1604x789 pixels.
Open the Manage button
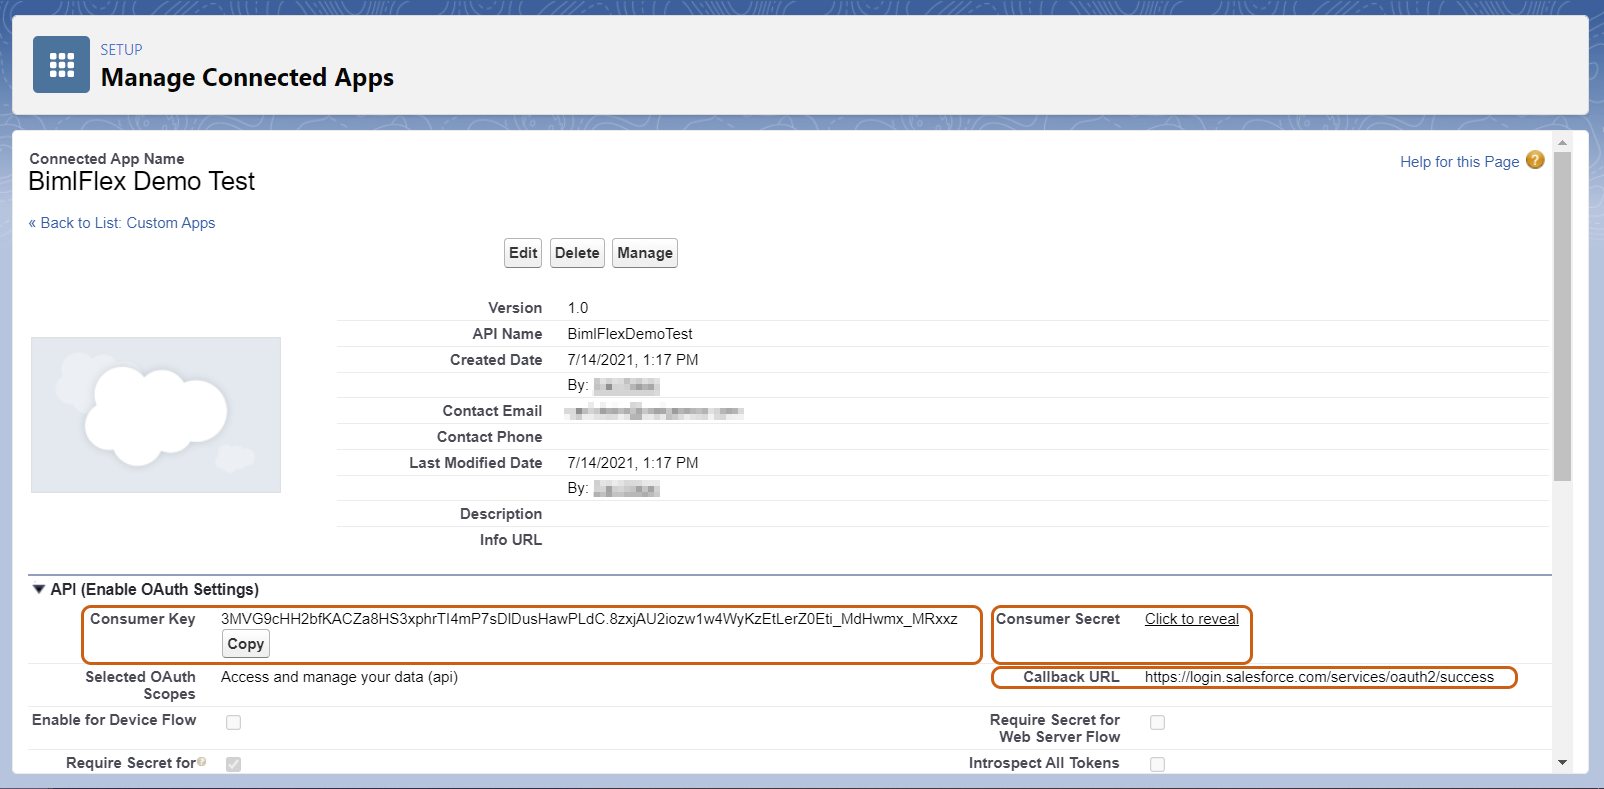coord(645,253)
